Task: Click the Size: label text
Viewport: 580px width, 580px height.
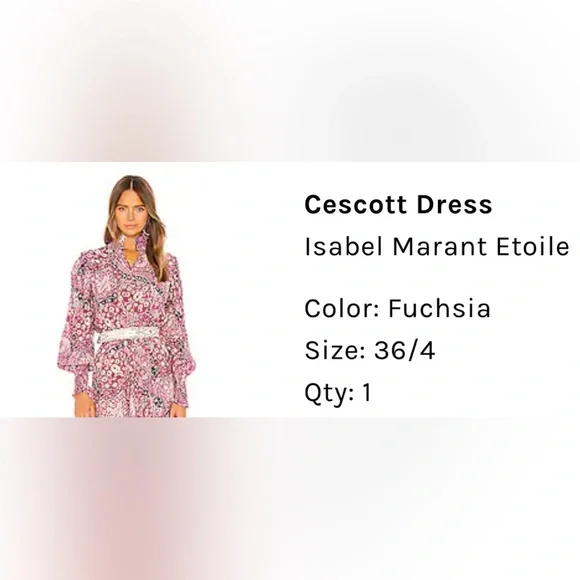Action: pos(335,350)
